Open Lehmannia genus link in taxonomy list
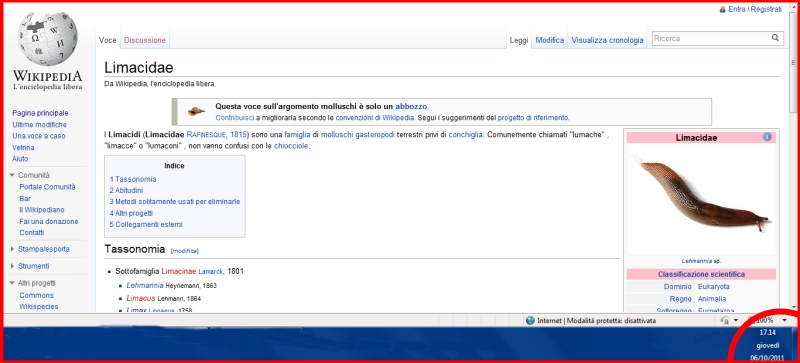The height and width of the screenshot is (363, 800). [x=145, y=285]
